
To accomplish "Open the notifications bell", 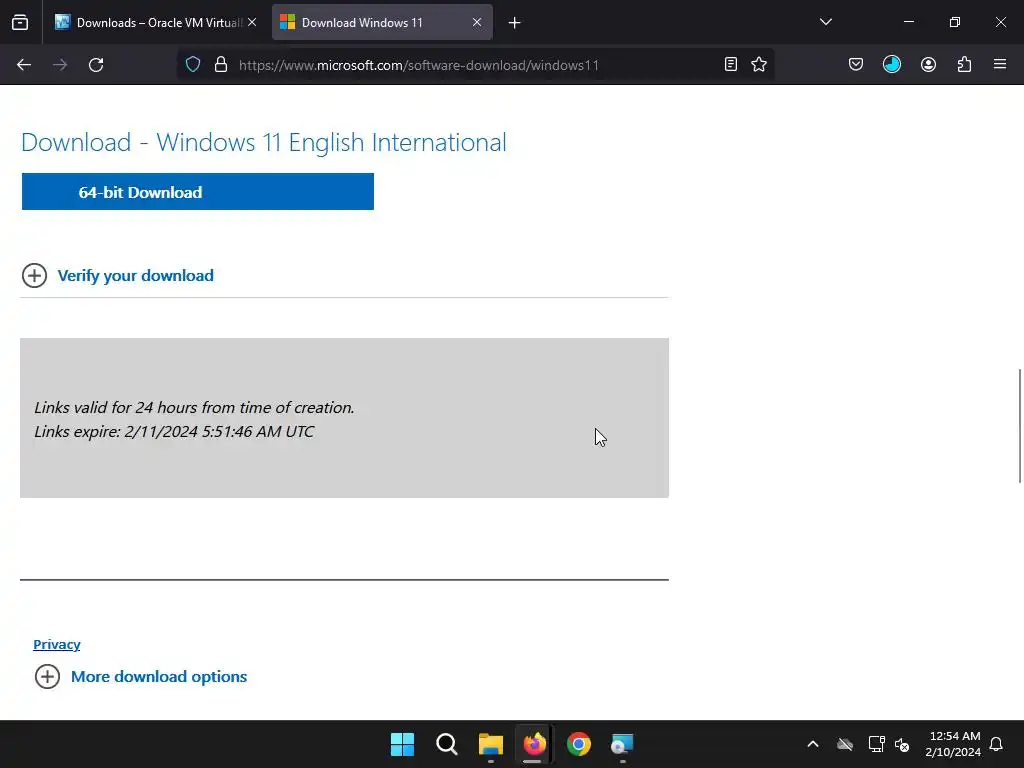I will coord(996,744).
